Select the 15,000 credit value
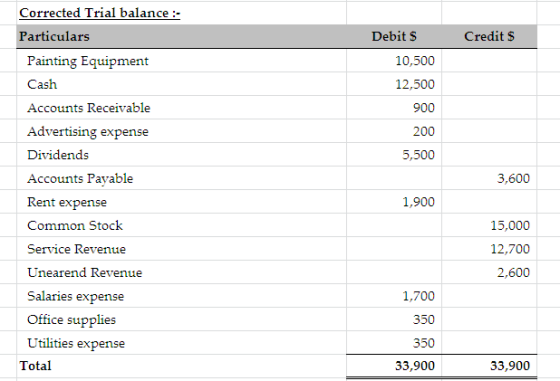 (510, 226)
